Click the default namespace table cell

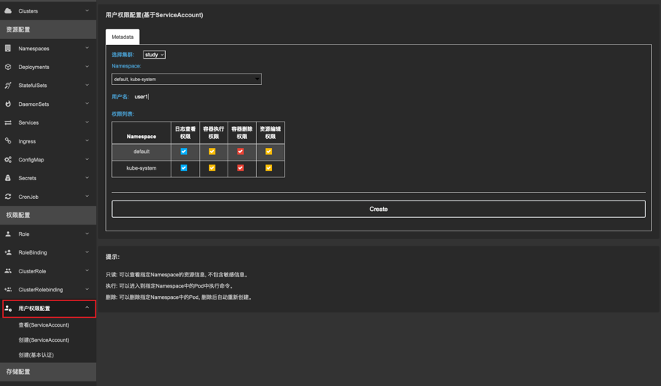click(x=142, y=152)
